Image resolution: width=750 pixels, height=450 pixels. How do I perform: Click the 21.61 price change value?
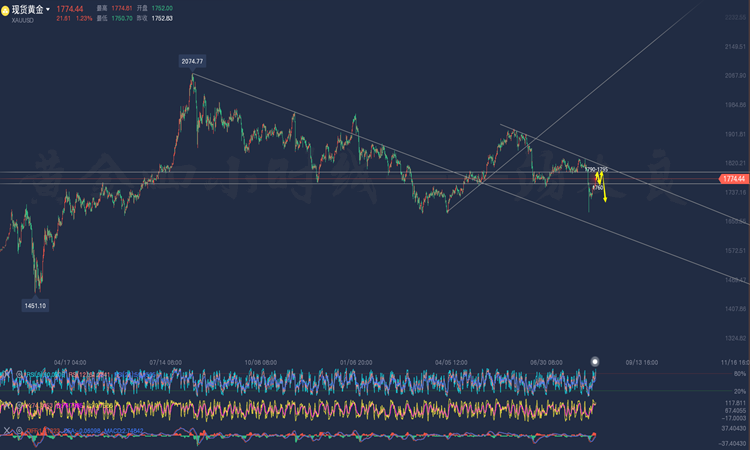pyautogui.click(x=64, y=19)
